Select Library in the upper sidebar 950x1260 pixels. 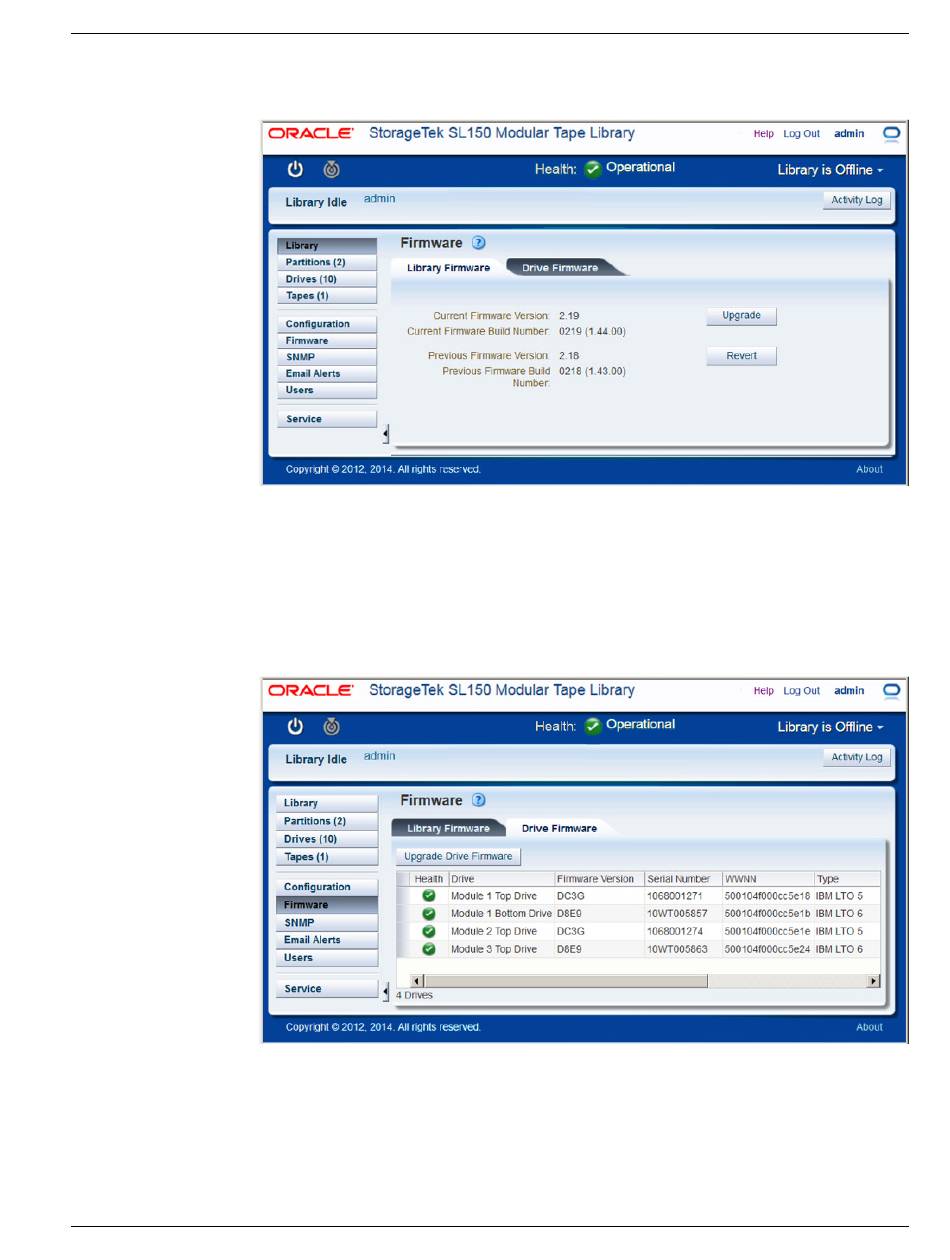[x=327, y=245]
